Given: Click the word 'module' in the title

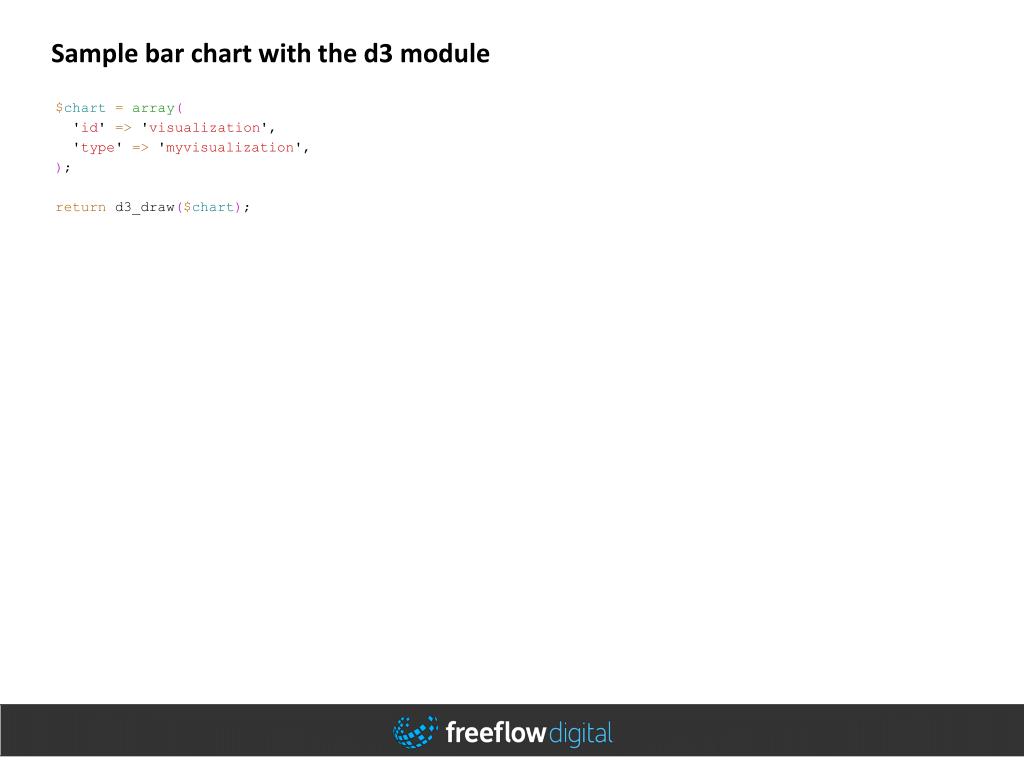Looking at the screenshot, I should (444, 54).
